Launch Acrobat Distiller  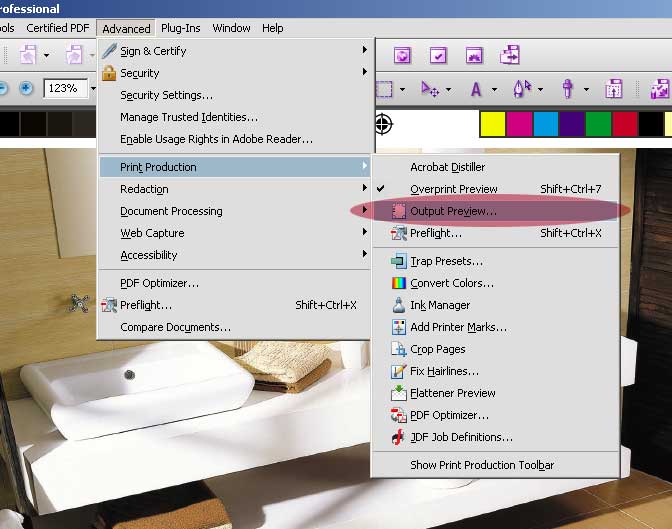[x=495, y=167]
